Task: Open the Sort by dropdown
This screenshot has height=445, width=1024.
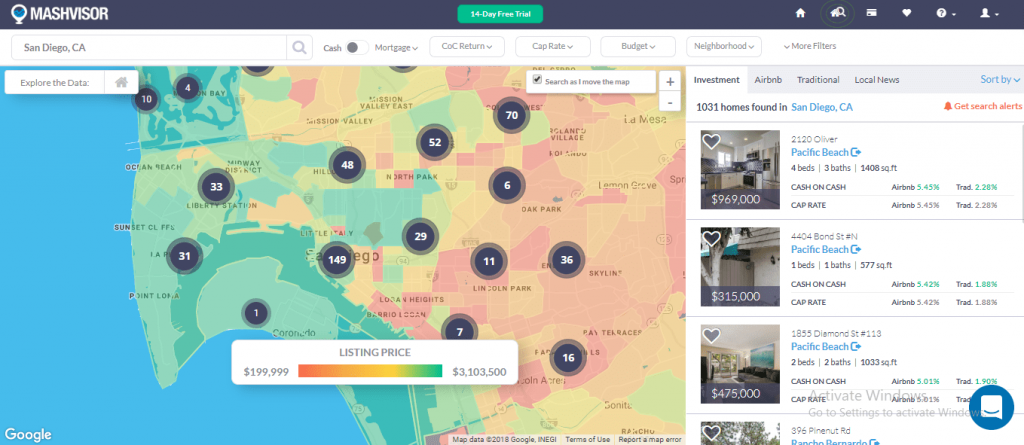Action: tap(1000, 79)
